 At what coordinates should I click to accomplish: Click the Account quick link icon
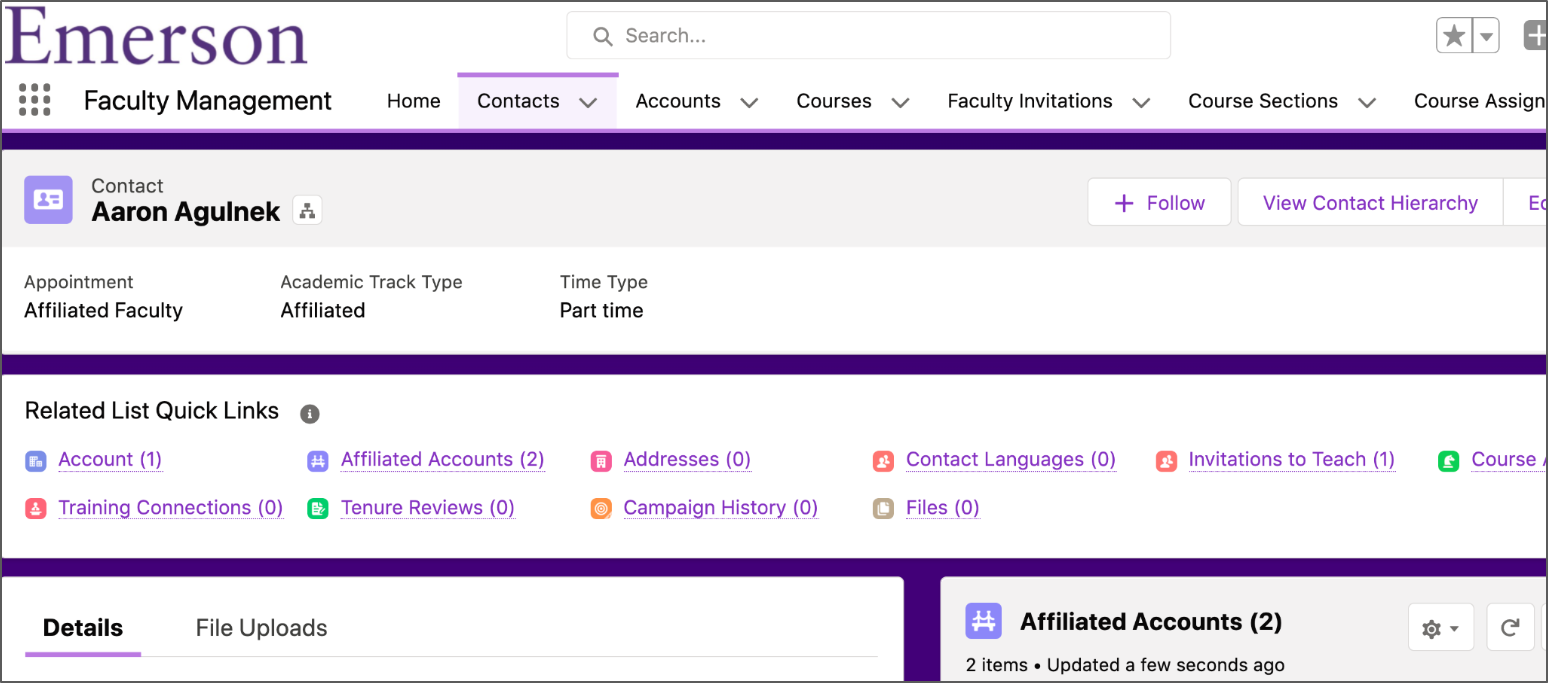point(35,461)
